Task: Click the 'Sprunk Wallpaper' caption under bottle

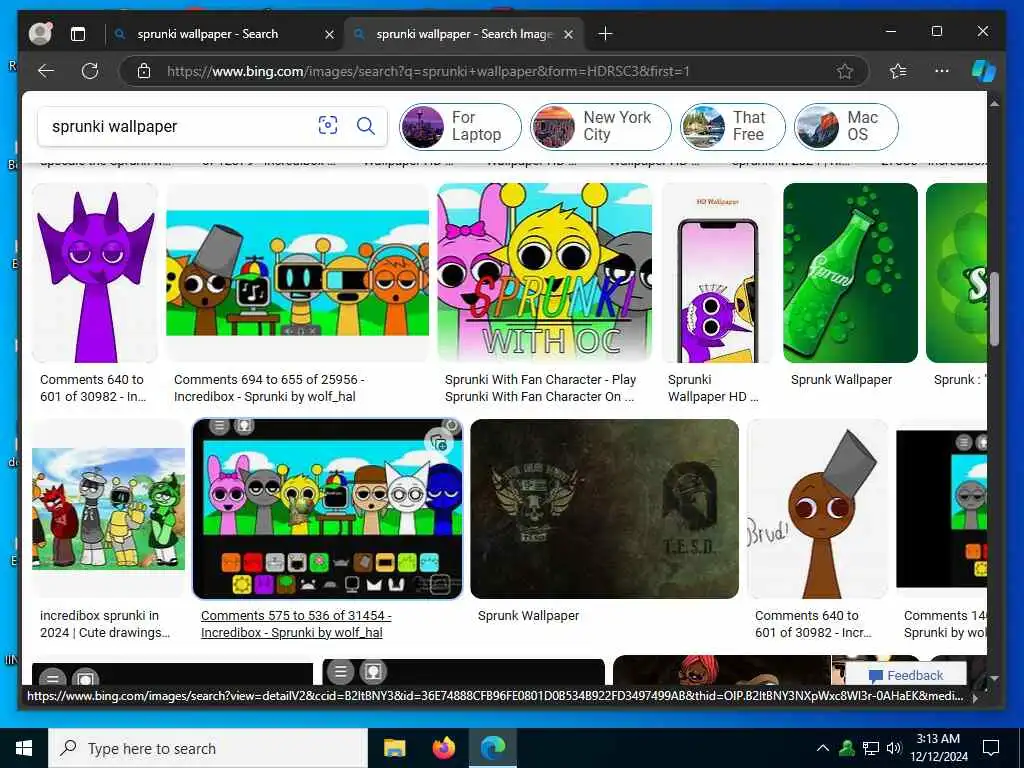Action: click(841, 379)
